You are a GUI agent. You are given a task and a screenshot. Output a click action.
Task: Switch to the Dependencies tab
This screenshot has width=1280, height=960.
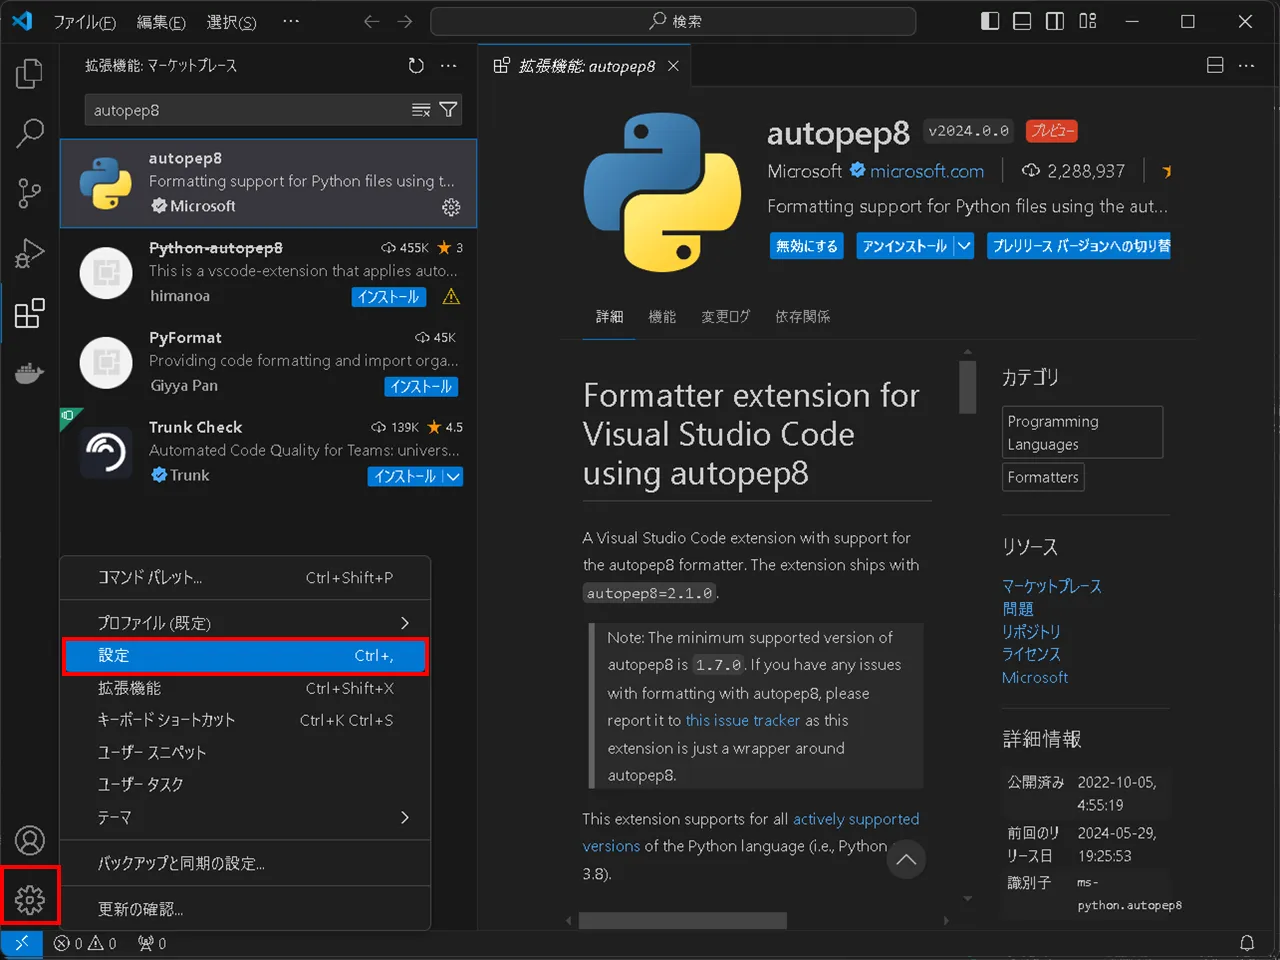[802, 317]
